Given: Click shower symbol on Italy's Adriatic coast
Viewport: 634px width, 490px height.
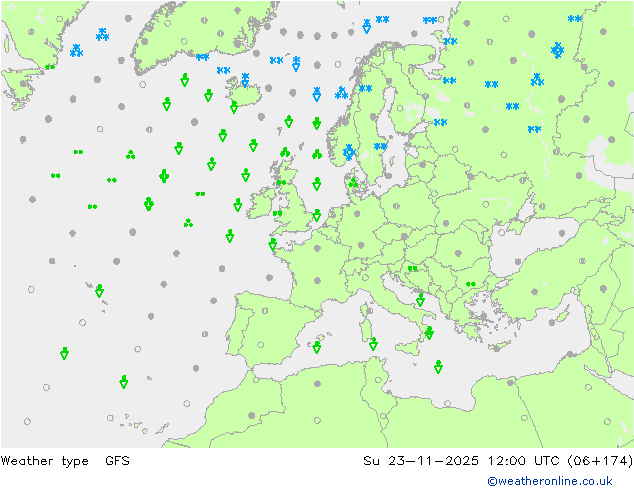Looking at the screenshot, I should point(421,300).
